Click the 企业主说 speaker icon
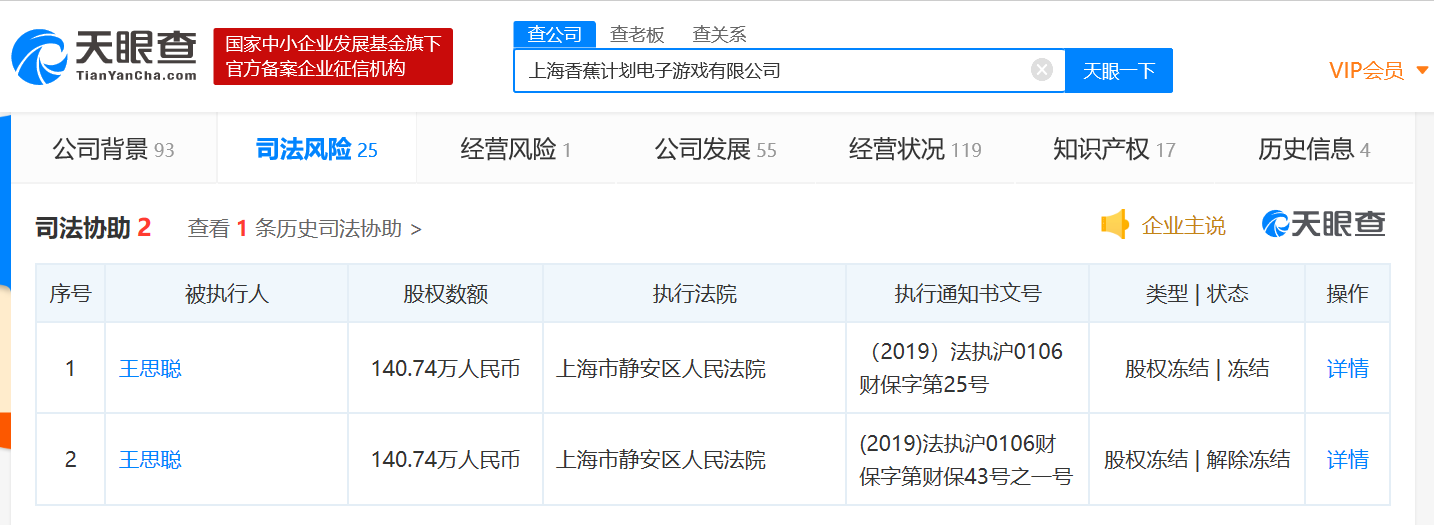Screen dimensions: 1434x525 1114,225
